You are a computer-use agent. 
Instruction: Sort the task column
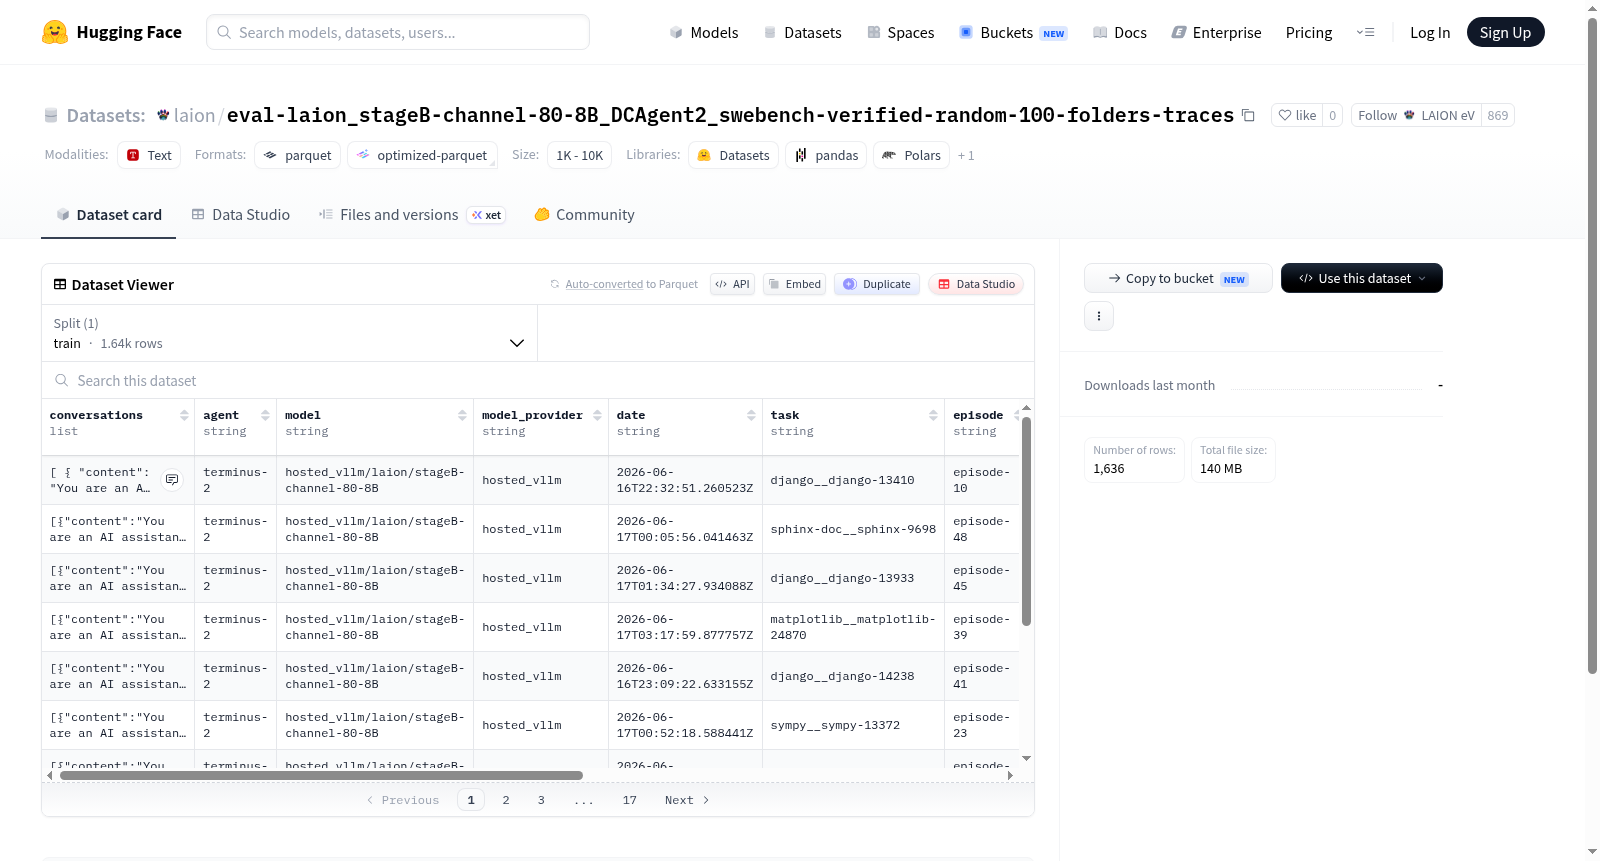pos(933,415)
